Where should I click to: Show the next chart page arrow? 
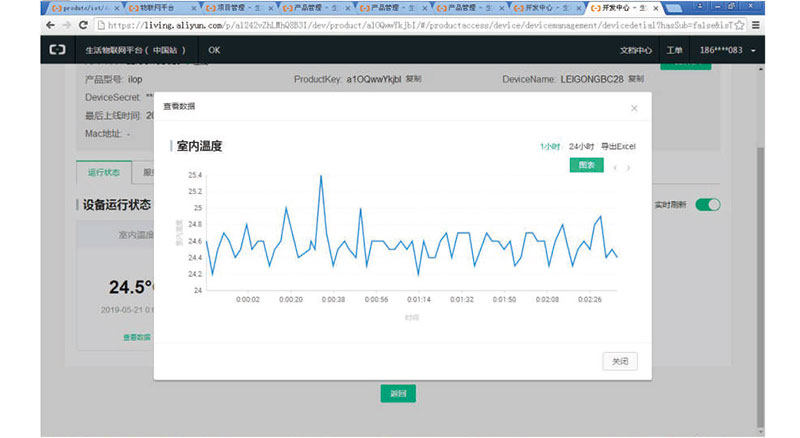[x=629, y=167]
